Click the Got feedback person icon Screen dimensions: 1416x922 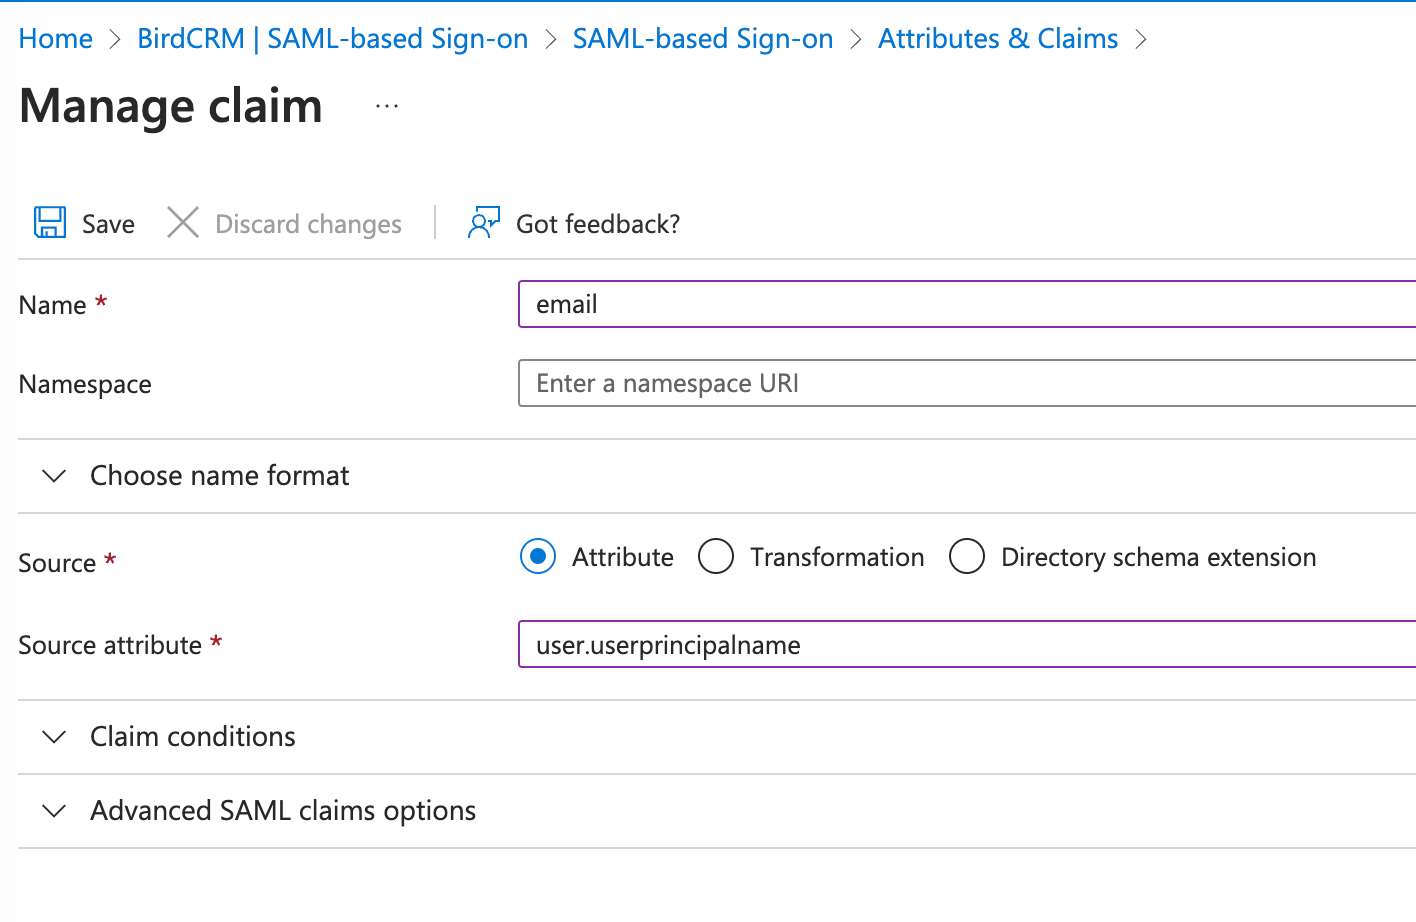(484, 222)
